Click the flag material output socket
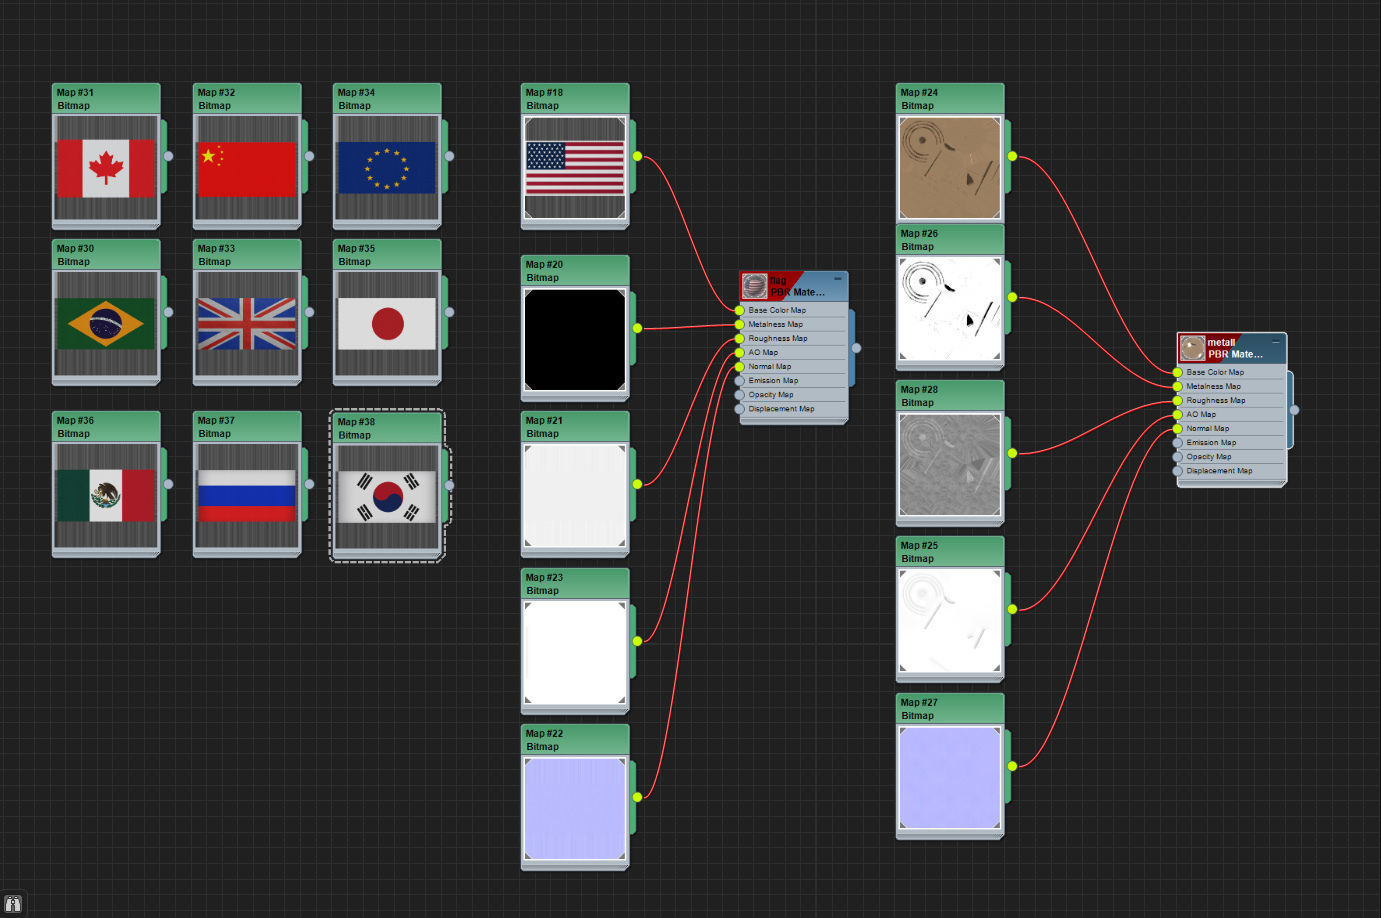 click(x=856, y=348)
